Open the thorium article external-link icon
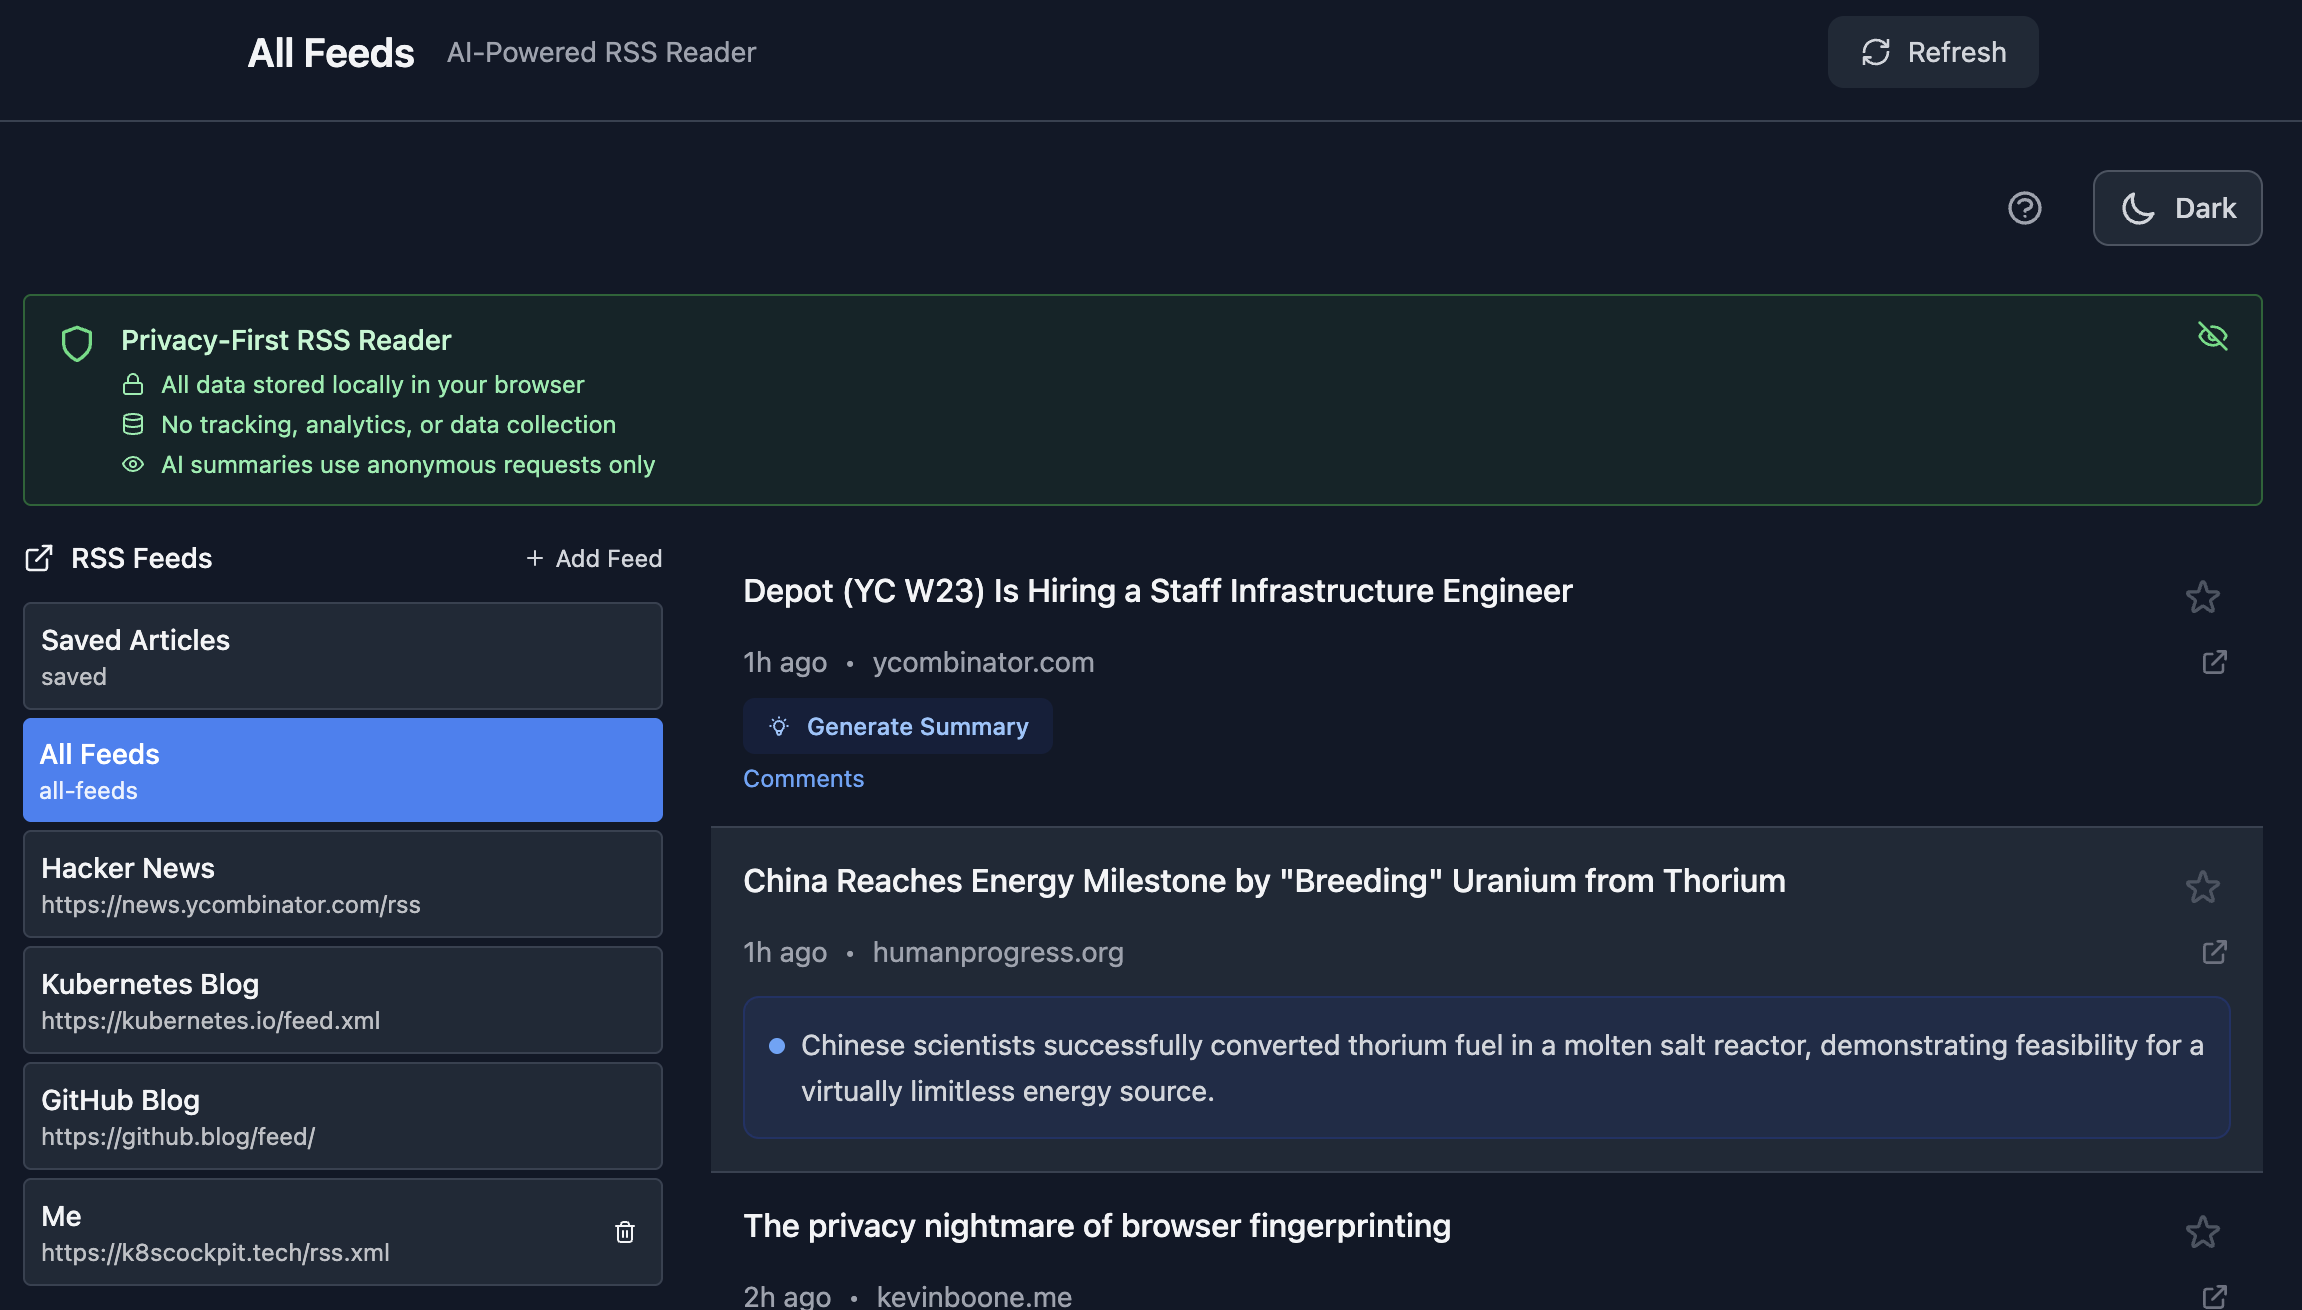Image resolution: width=2302 pixels, height=1310 pixels. click(2214, 952)
